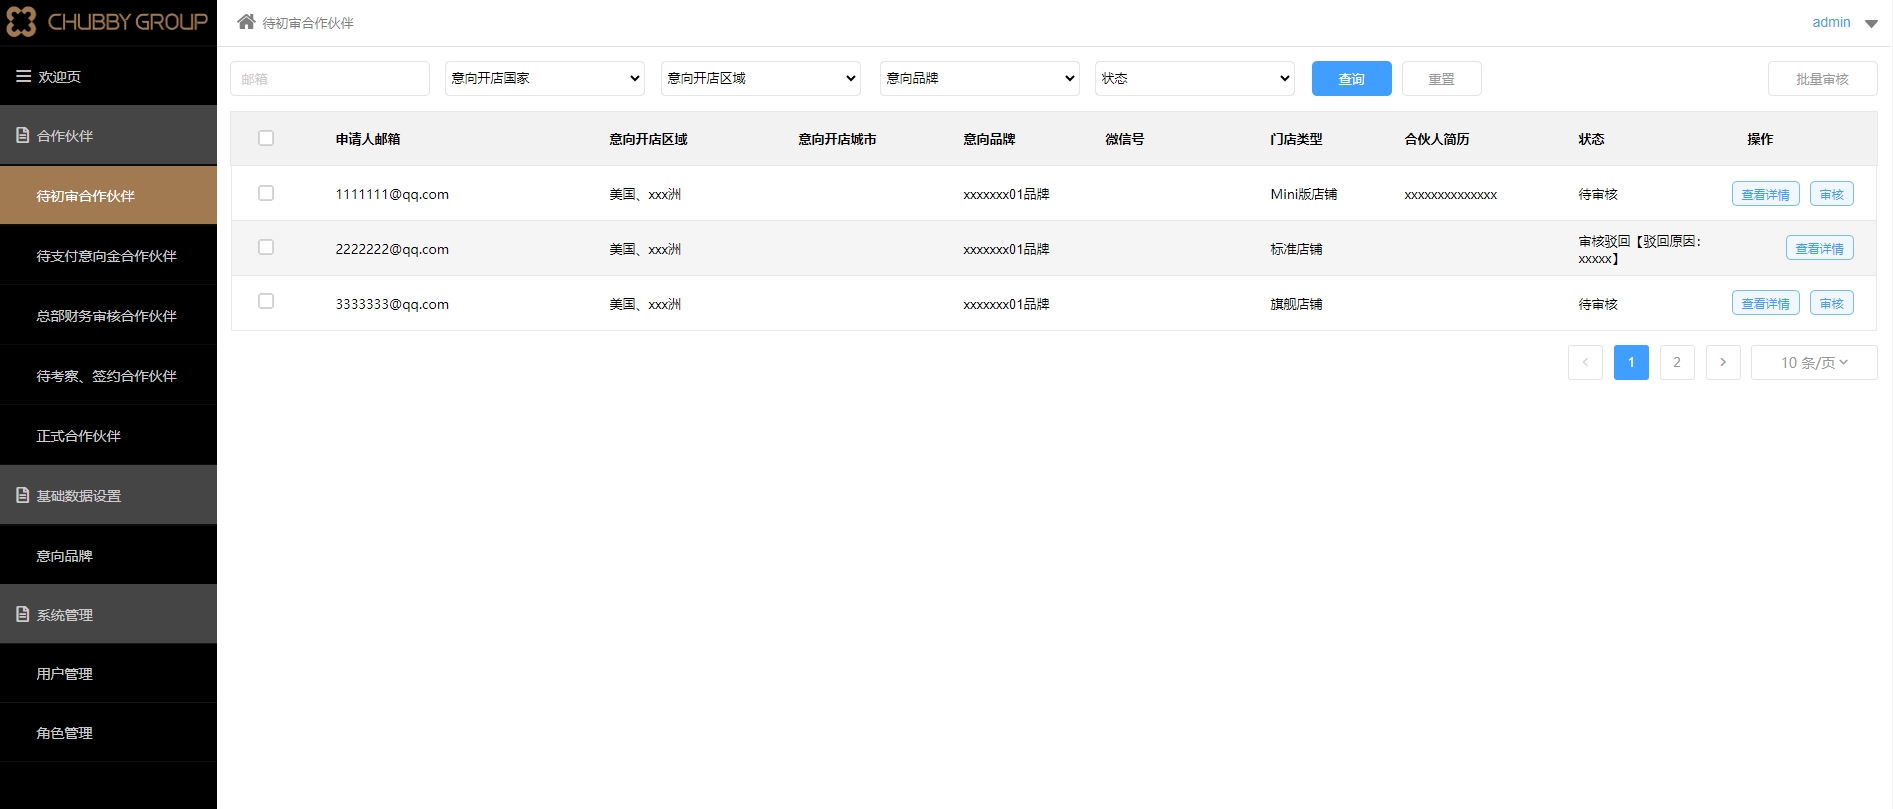Go to next page arrow
Image resolution: width=1893 pixels, height=809 pixels.
pyautogui.click(x=1723, y=362)
